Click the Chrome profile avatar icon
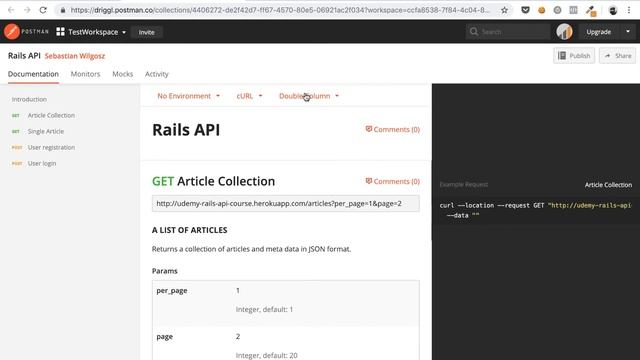640x360 pixels. point(613,11)
